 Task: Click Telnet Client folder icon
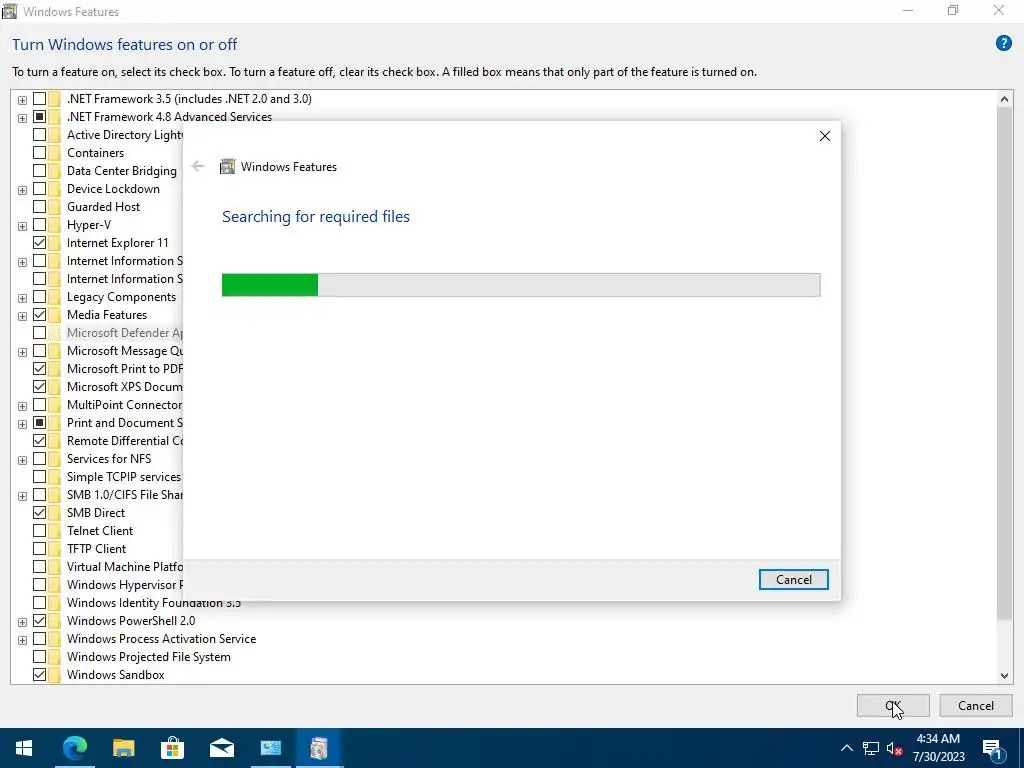(x=55, y=531)
